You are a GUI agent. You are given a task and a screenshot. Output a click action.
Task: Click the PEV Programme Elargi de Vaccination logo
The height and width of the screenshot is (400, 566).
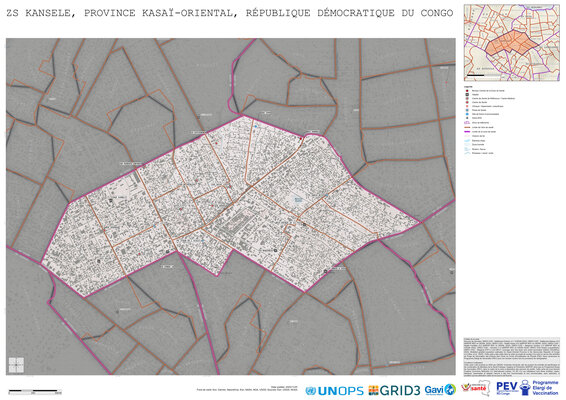[527, 387]
